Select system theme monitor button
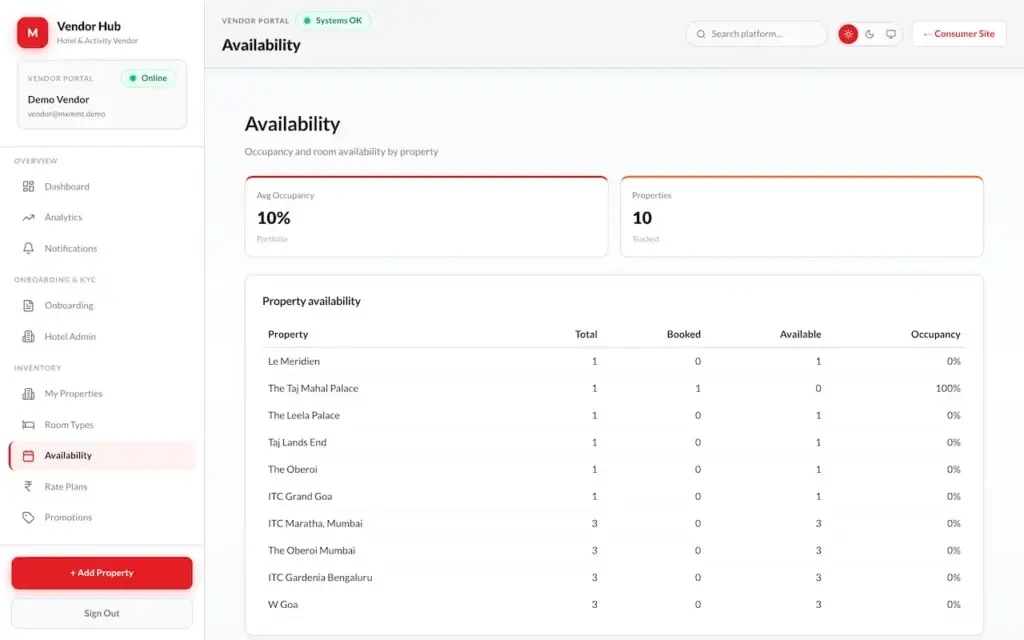The image size is (1024, 640). [x=891, y=34]
